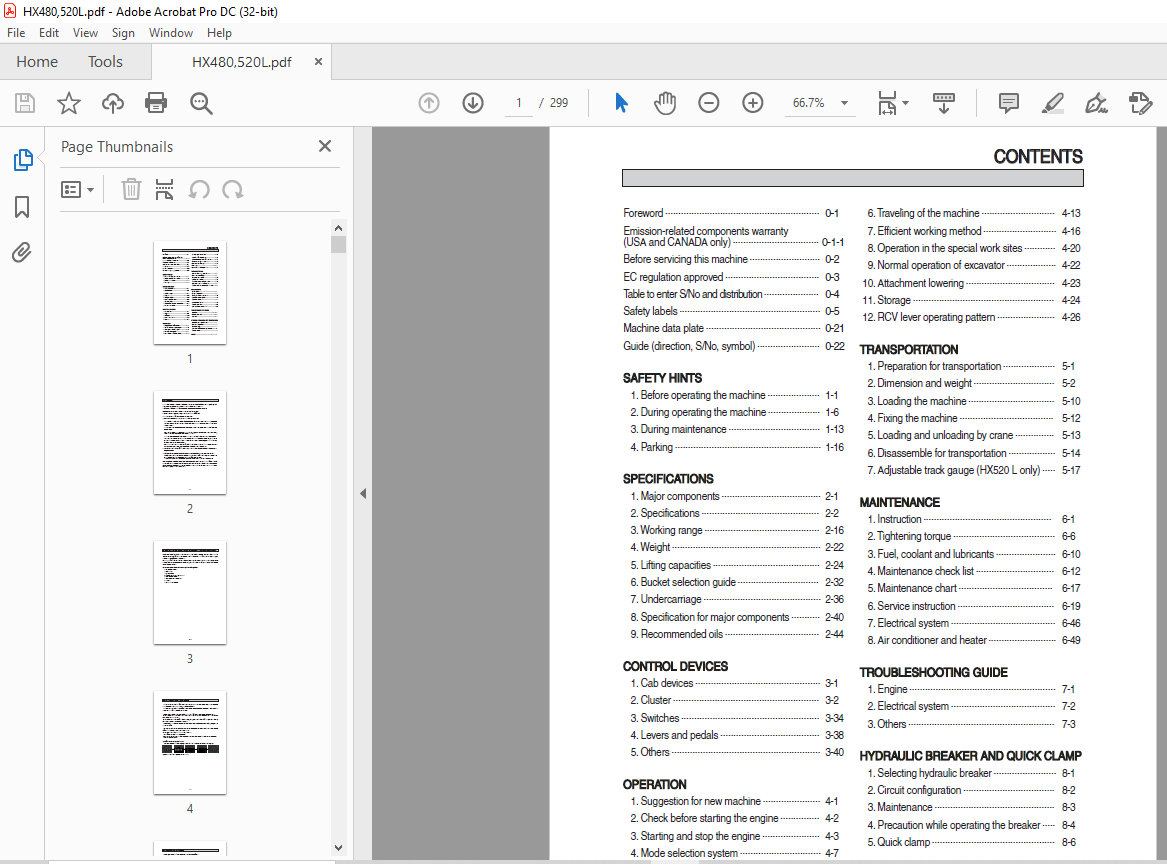Delete selected page with trash icon
The height and width of the screenshot is (864, 1167).
point(131,190)
